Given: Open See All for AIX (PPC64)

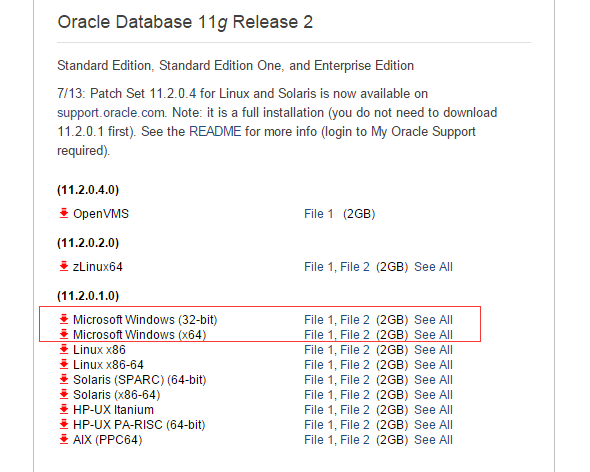Looking at the screenshot, I should pos(433,440).
